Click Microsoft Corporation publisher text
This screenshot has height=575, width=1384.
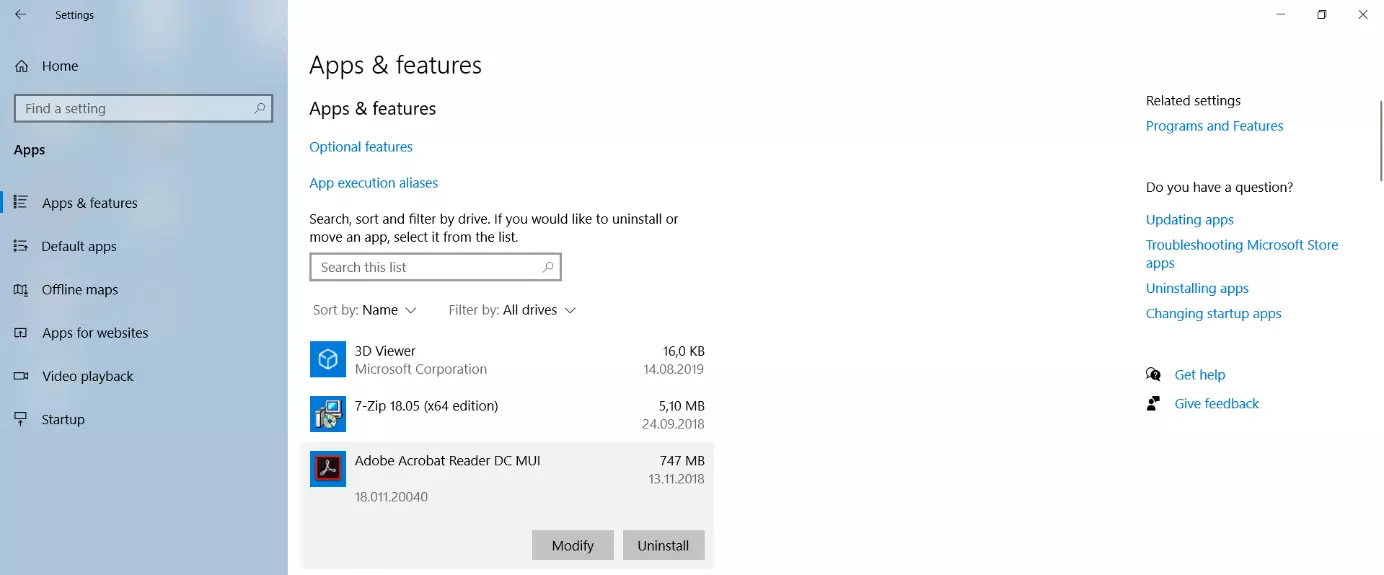(421, 369)
